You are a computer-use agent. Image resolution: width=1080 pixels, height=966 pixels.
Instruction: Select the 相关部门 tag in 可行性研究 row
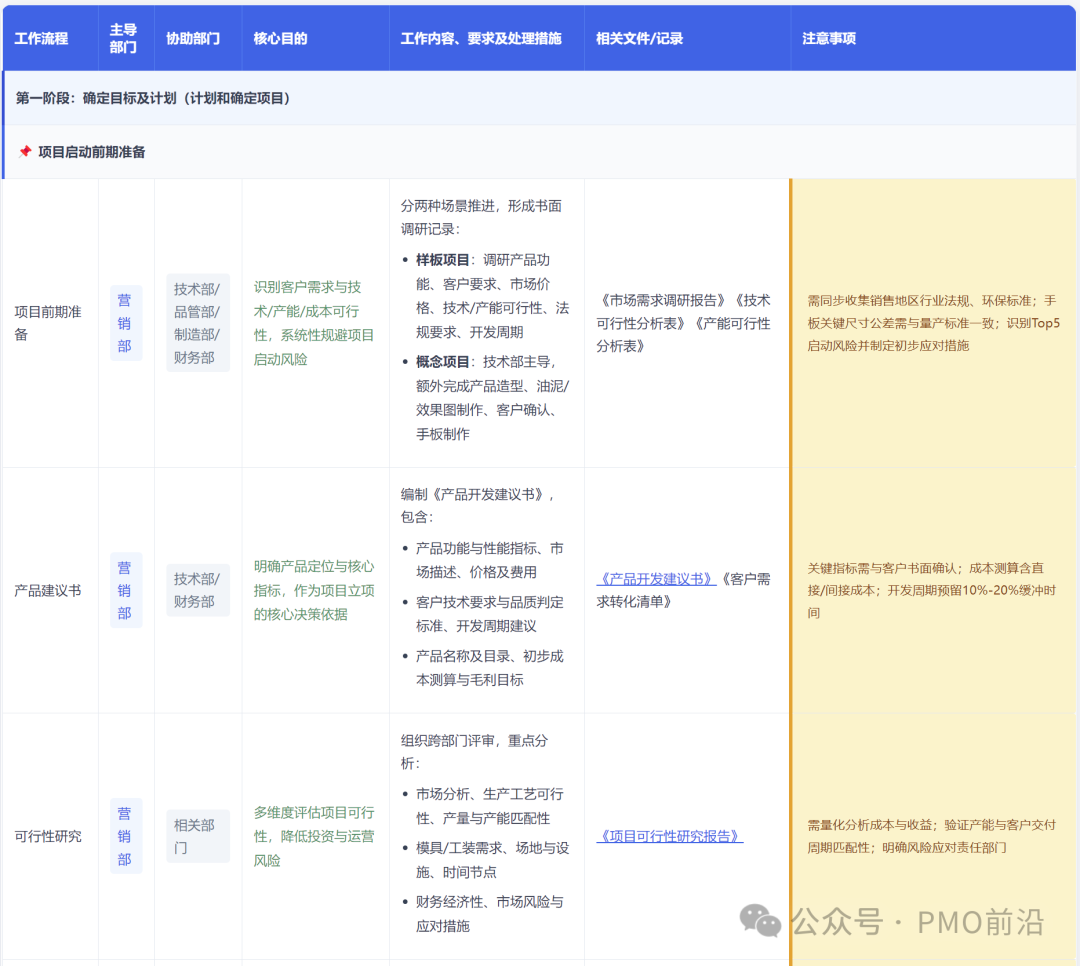(x=197, y=836)
